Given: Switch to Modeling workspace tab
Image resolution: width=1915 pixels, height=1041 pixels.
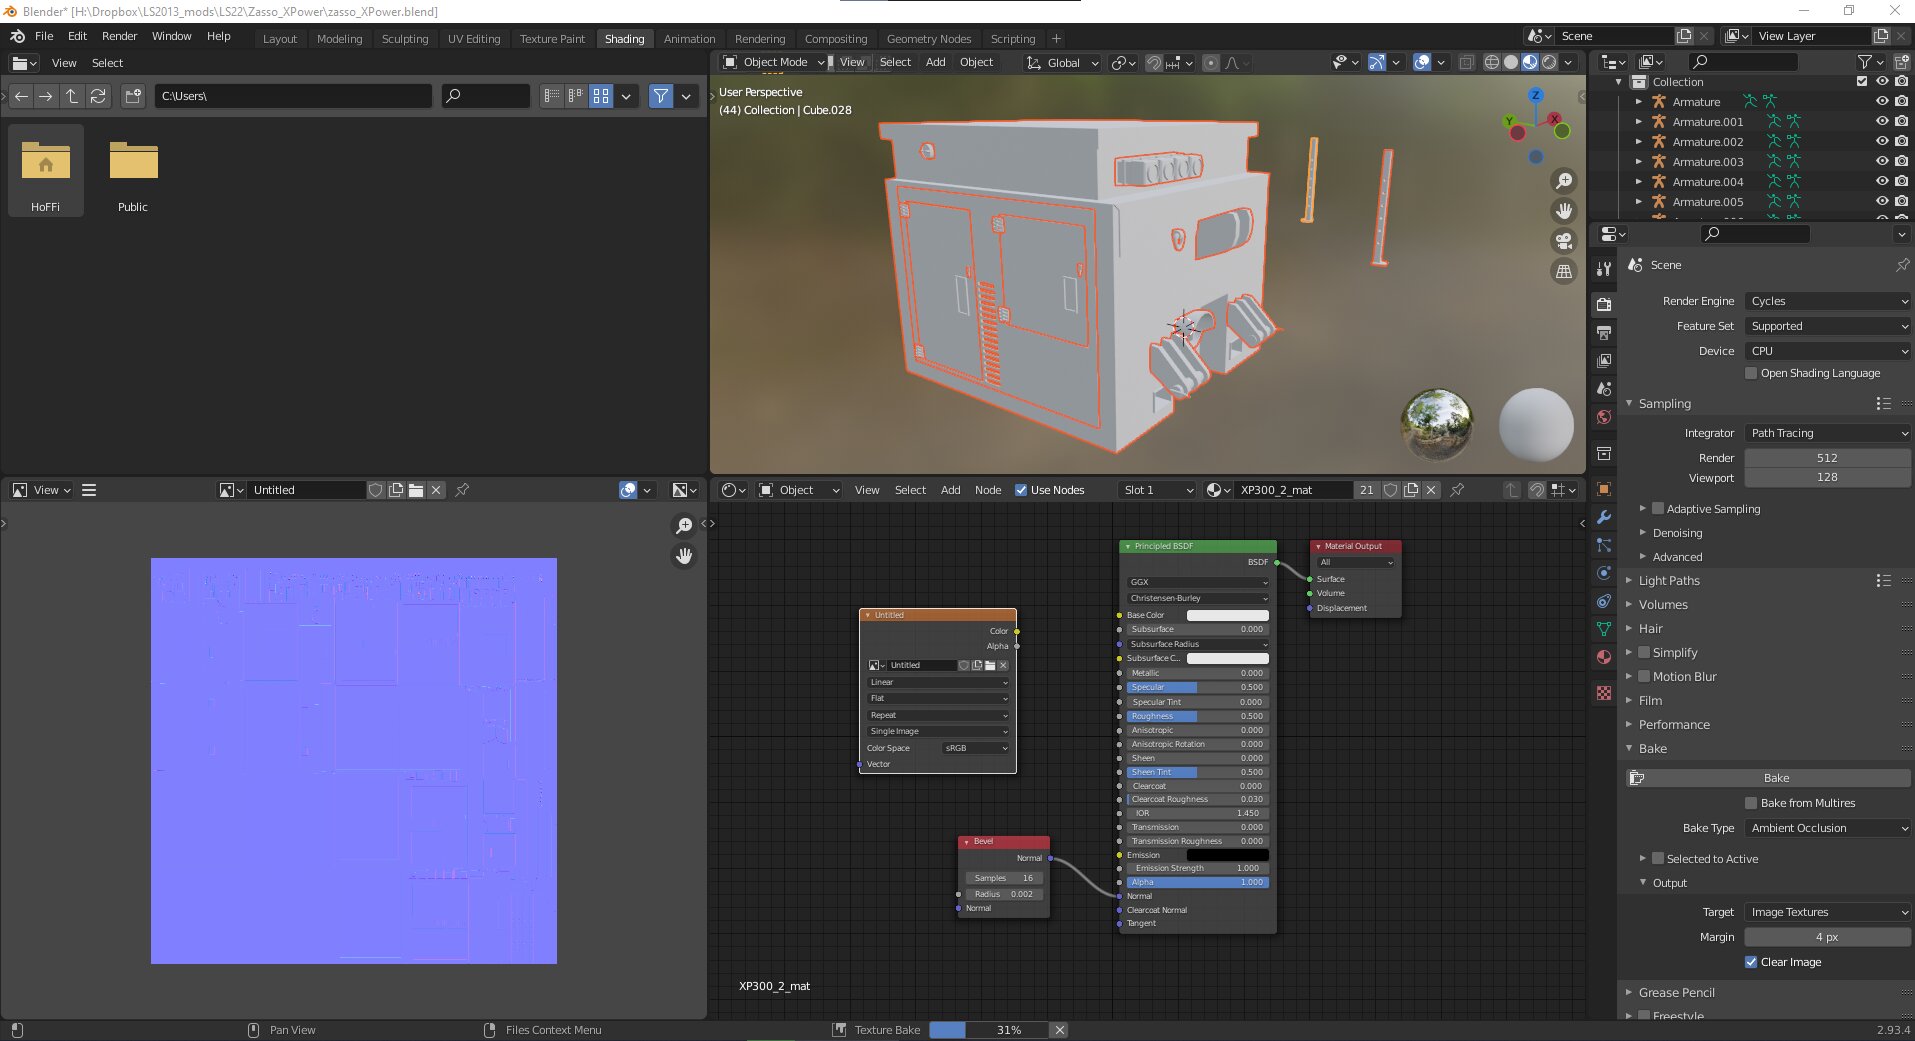Looking at the screenshot, I should [339, 39].
